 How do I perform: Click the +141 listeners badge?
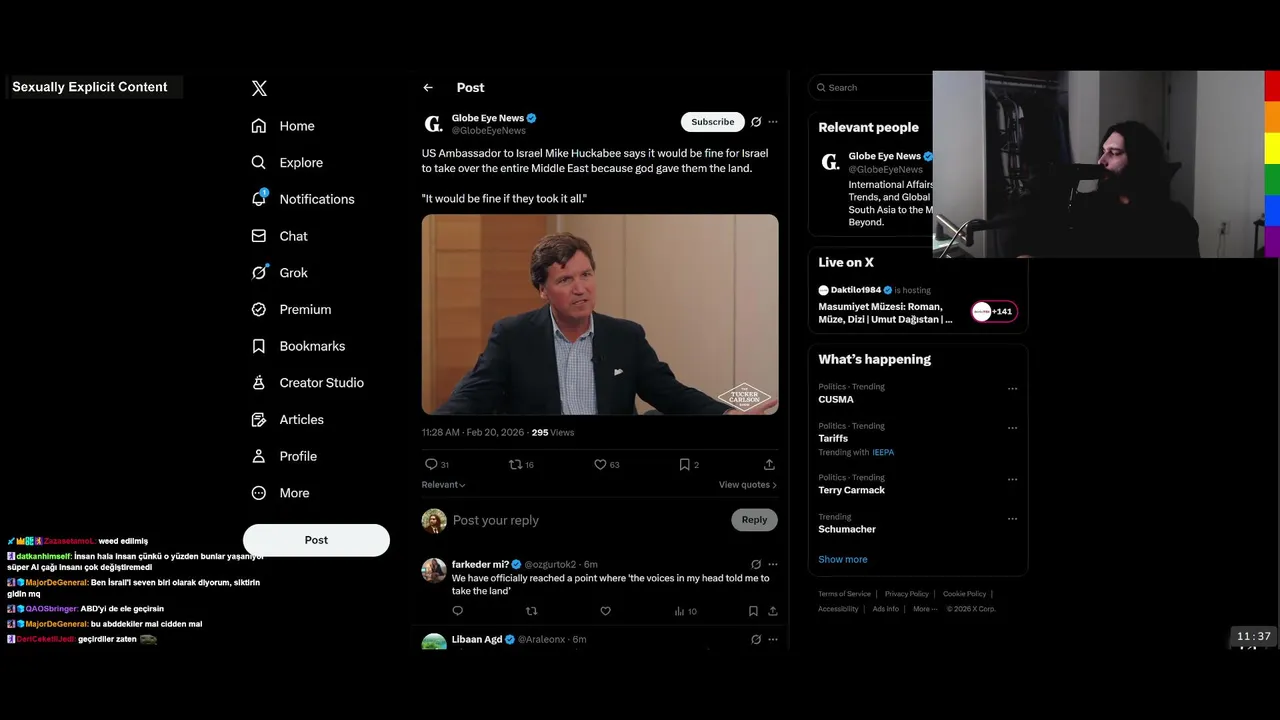(x=994, y=311)
